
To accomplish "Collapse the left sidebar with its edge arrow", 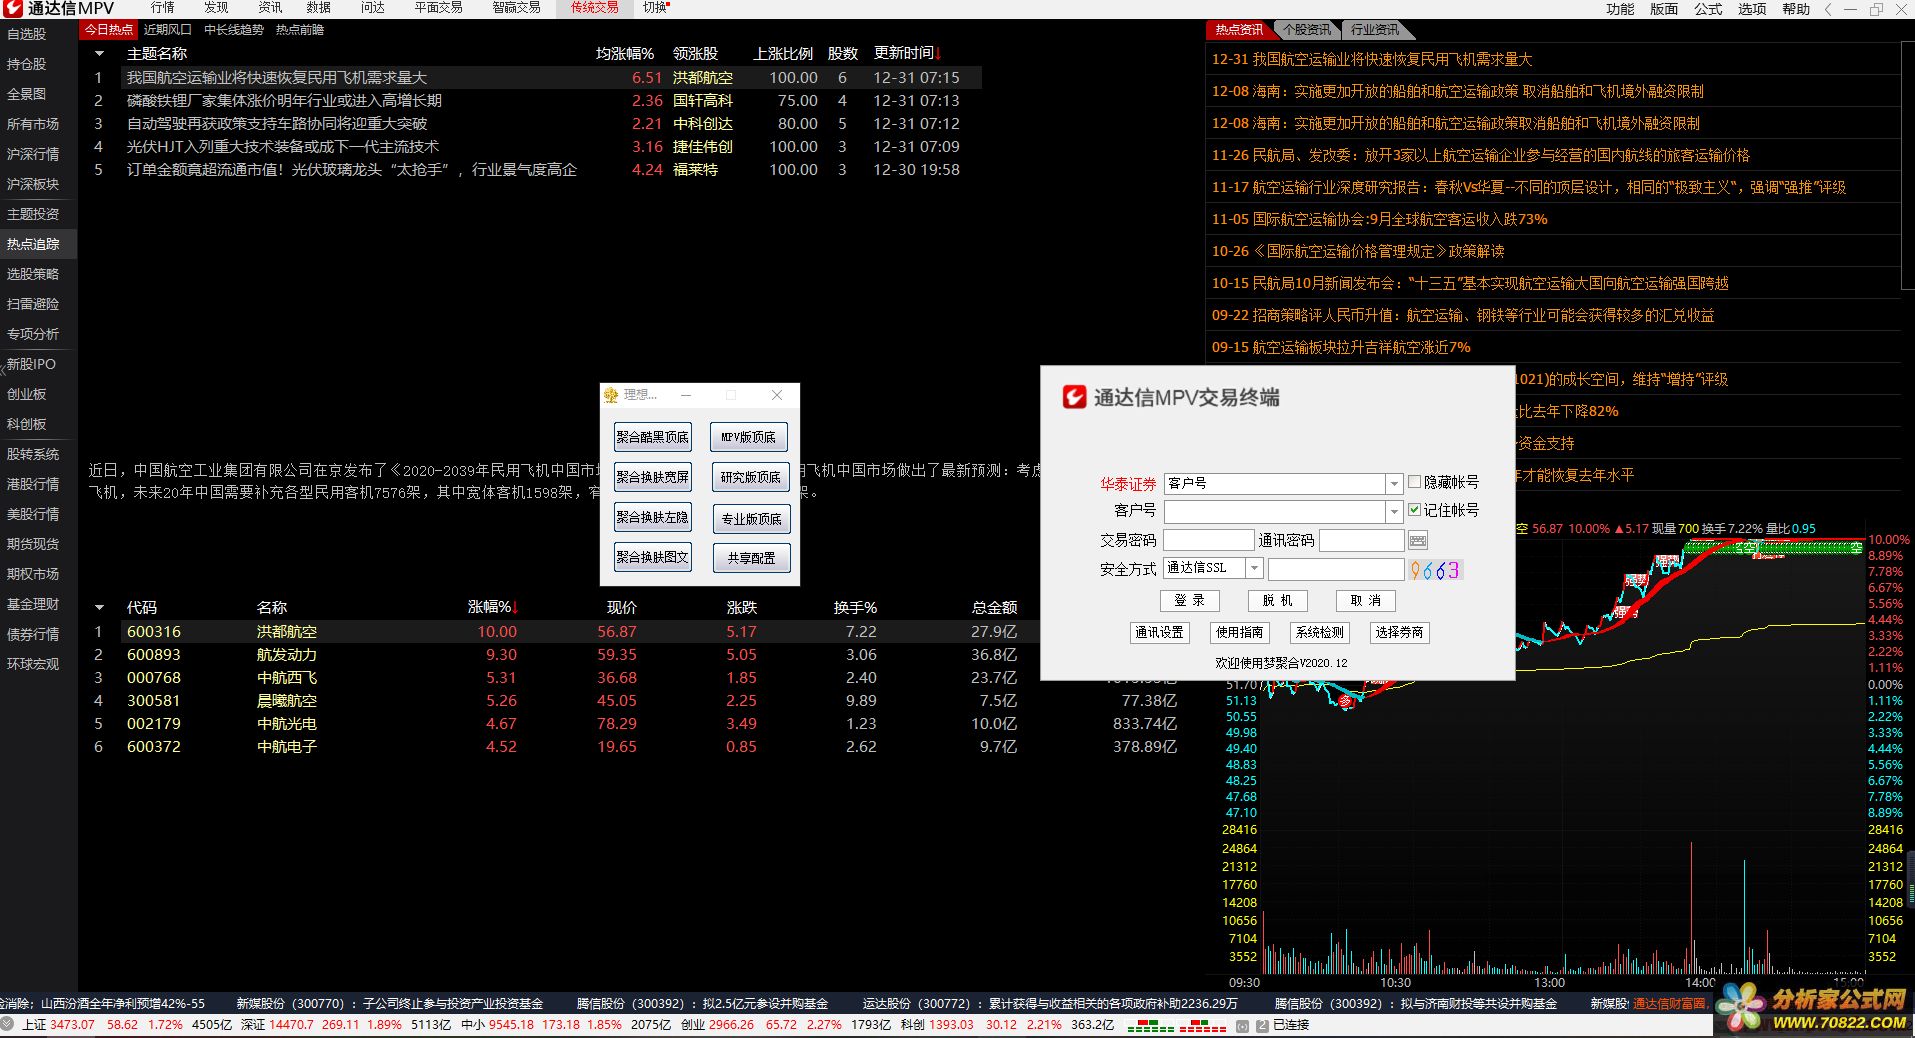I will pos(3,371).
